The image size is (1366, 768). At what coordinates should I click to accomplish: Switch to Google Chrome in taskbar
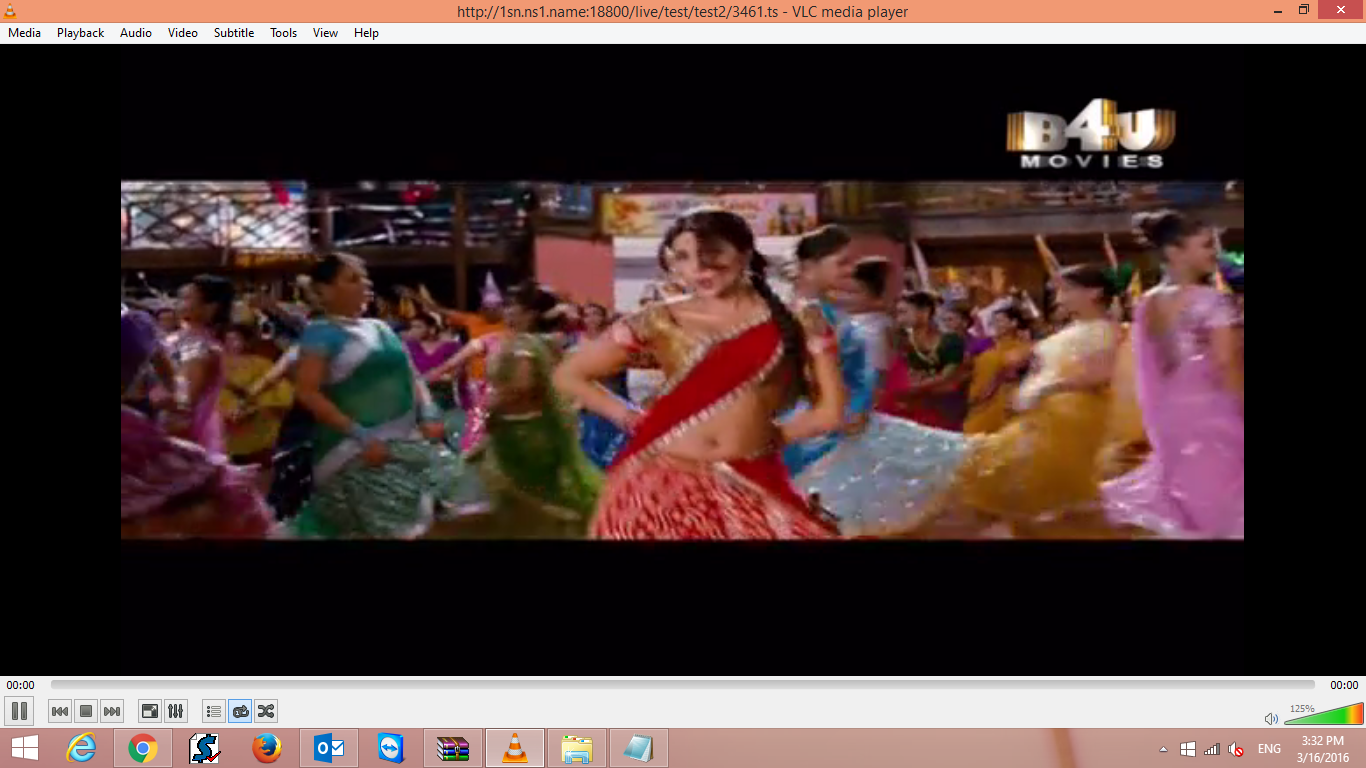click(143, 748)
